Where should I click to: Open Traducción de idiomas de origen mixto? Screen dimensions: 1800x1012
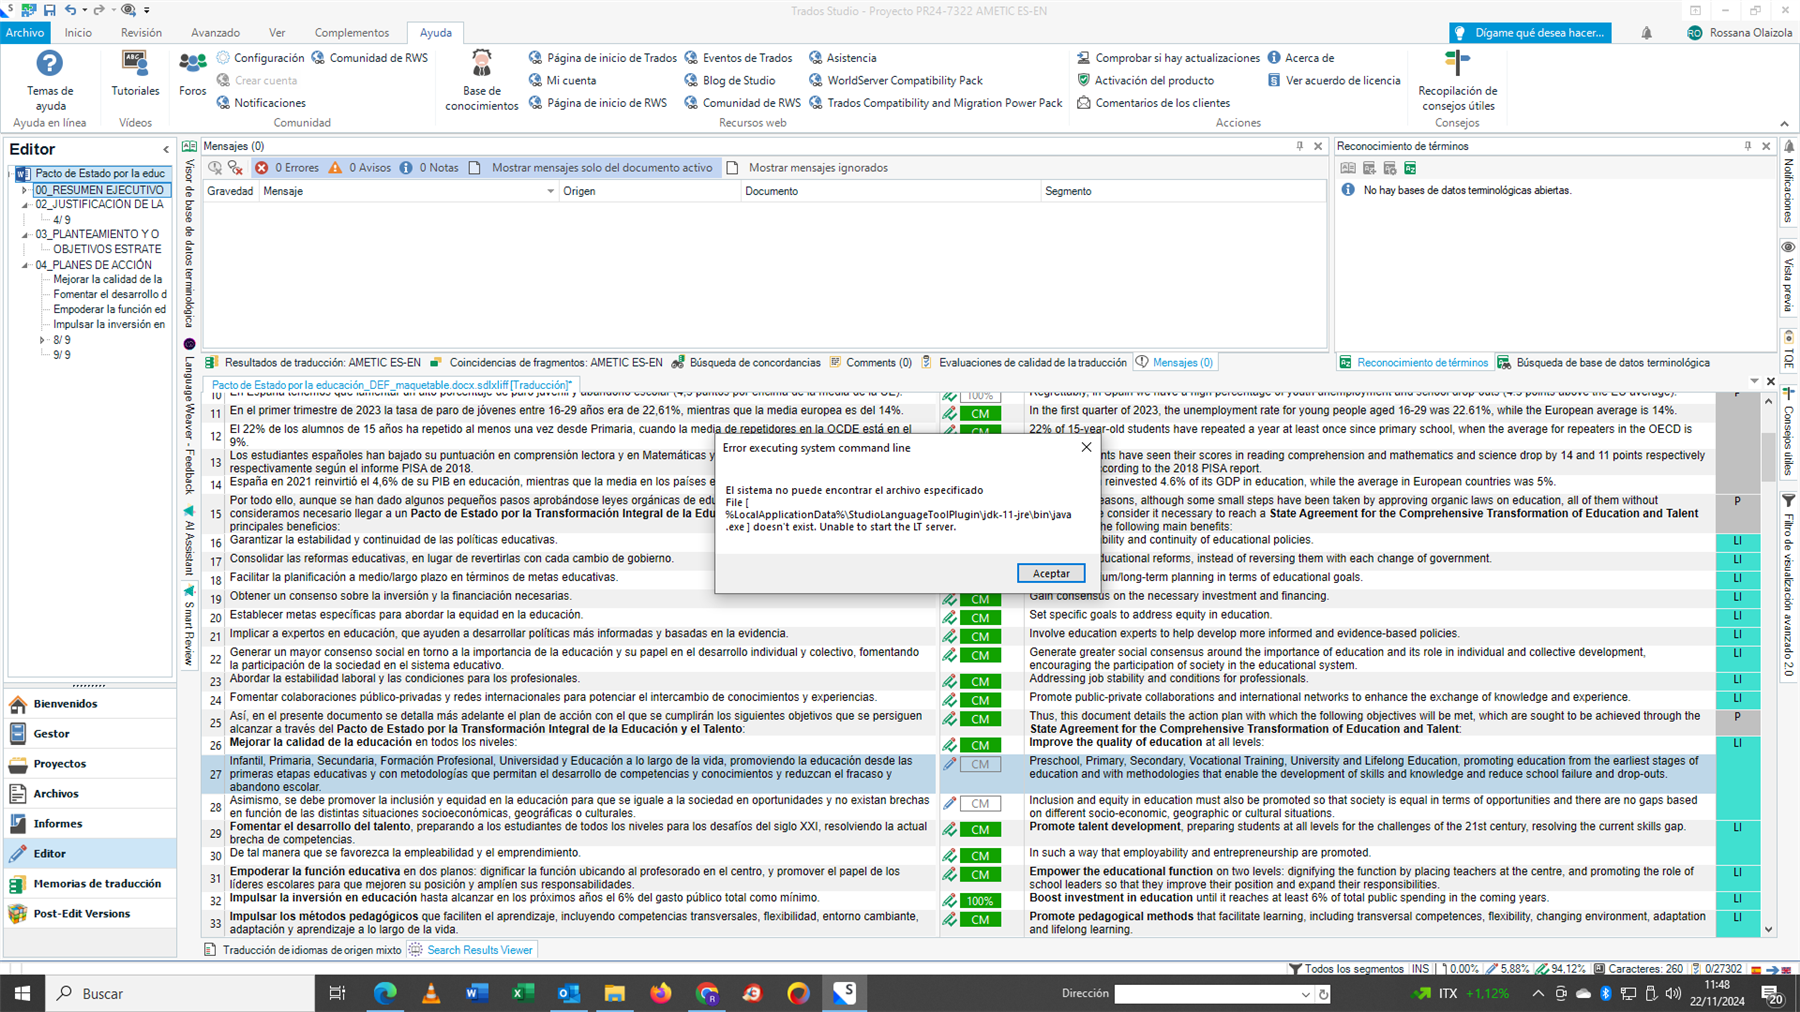303,950
